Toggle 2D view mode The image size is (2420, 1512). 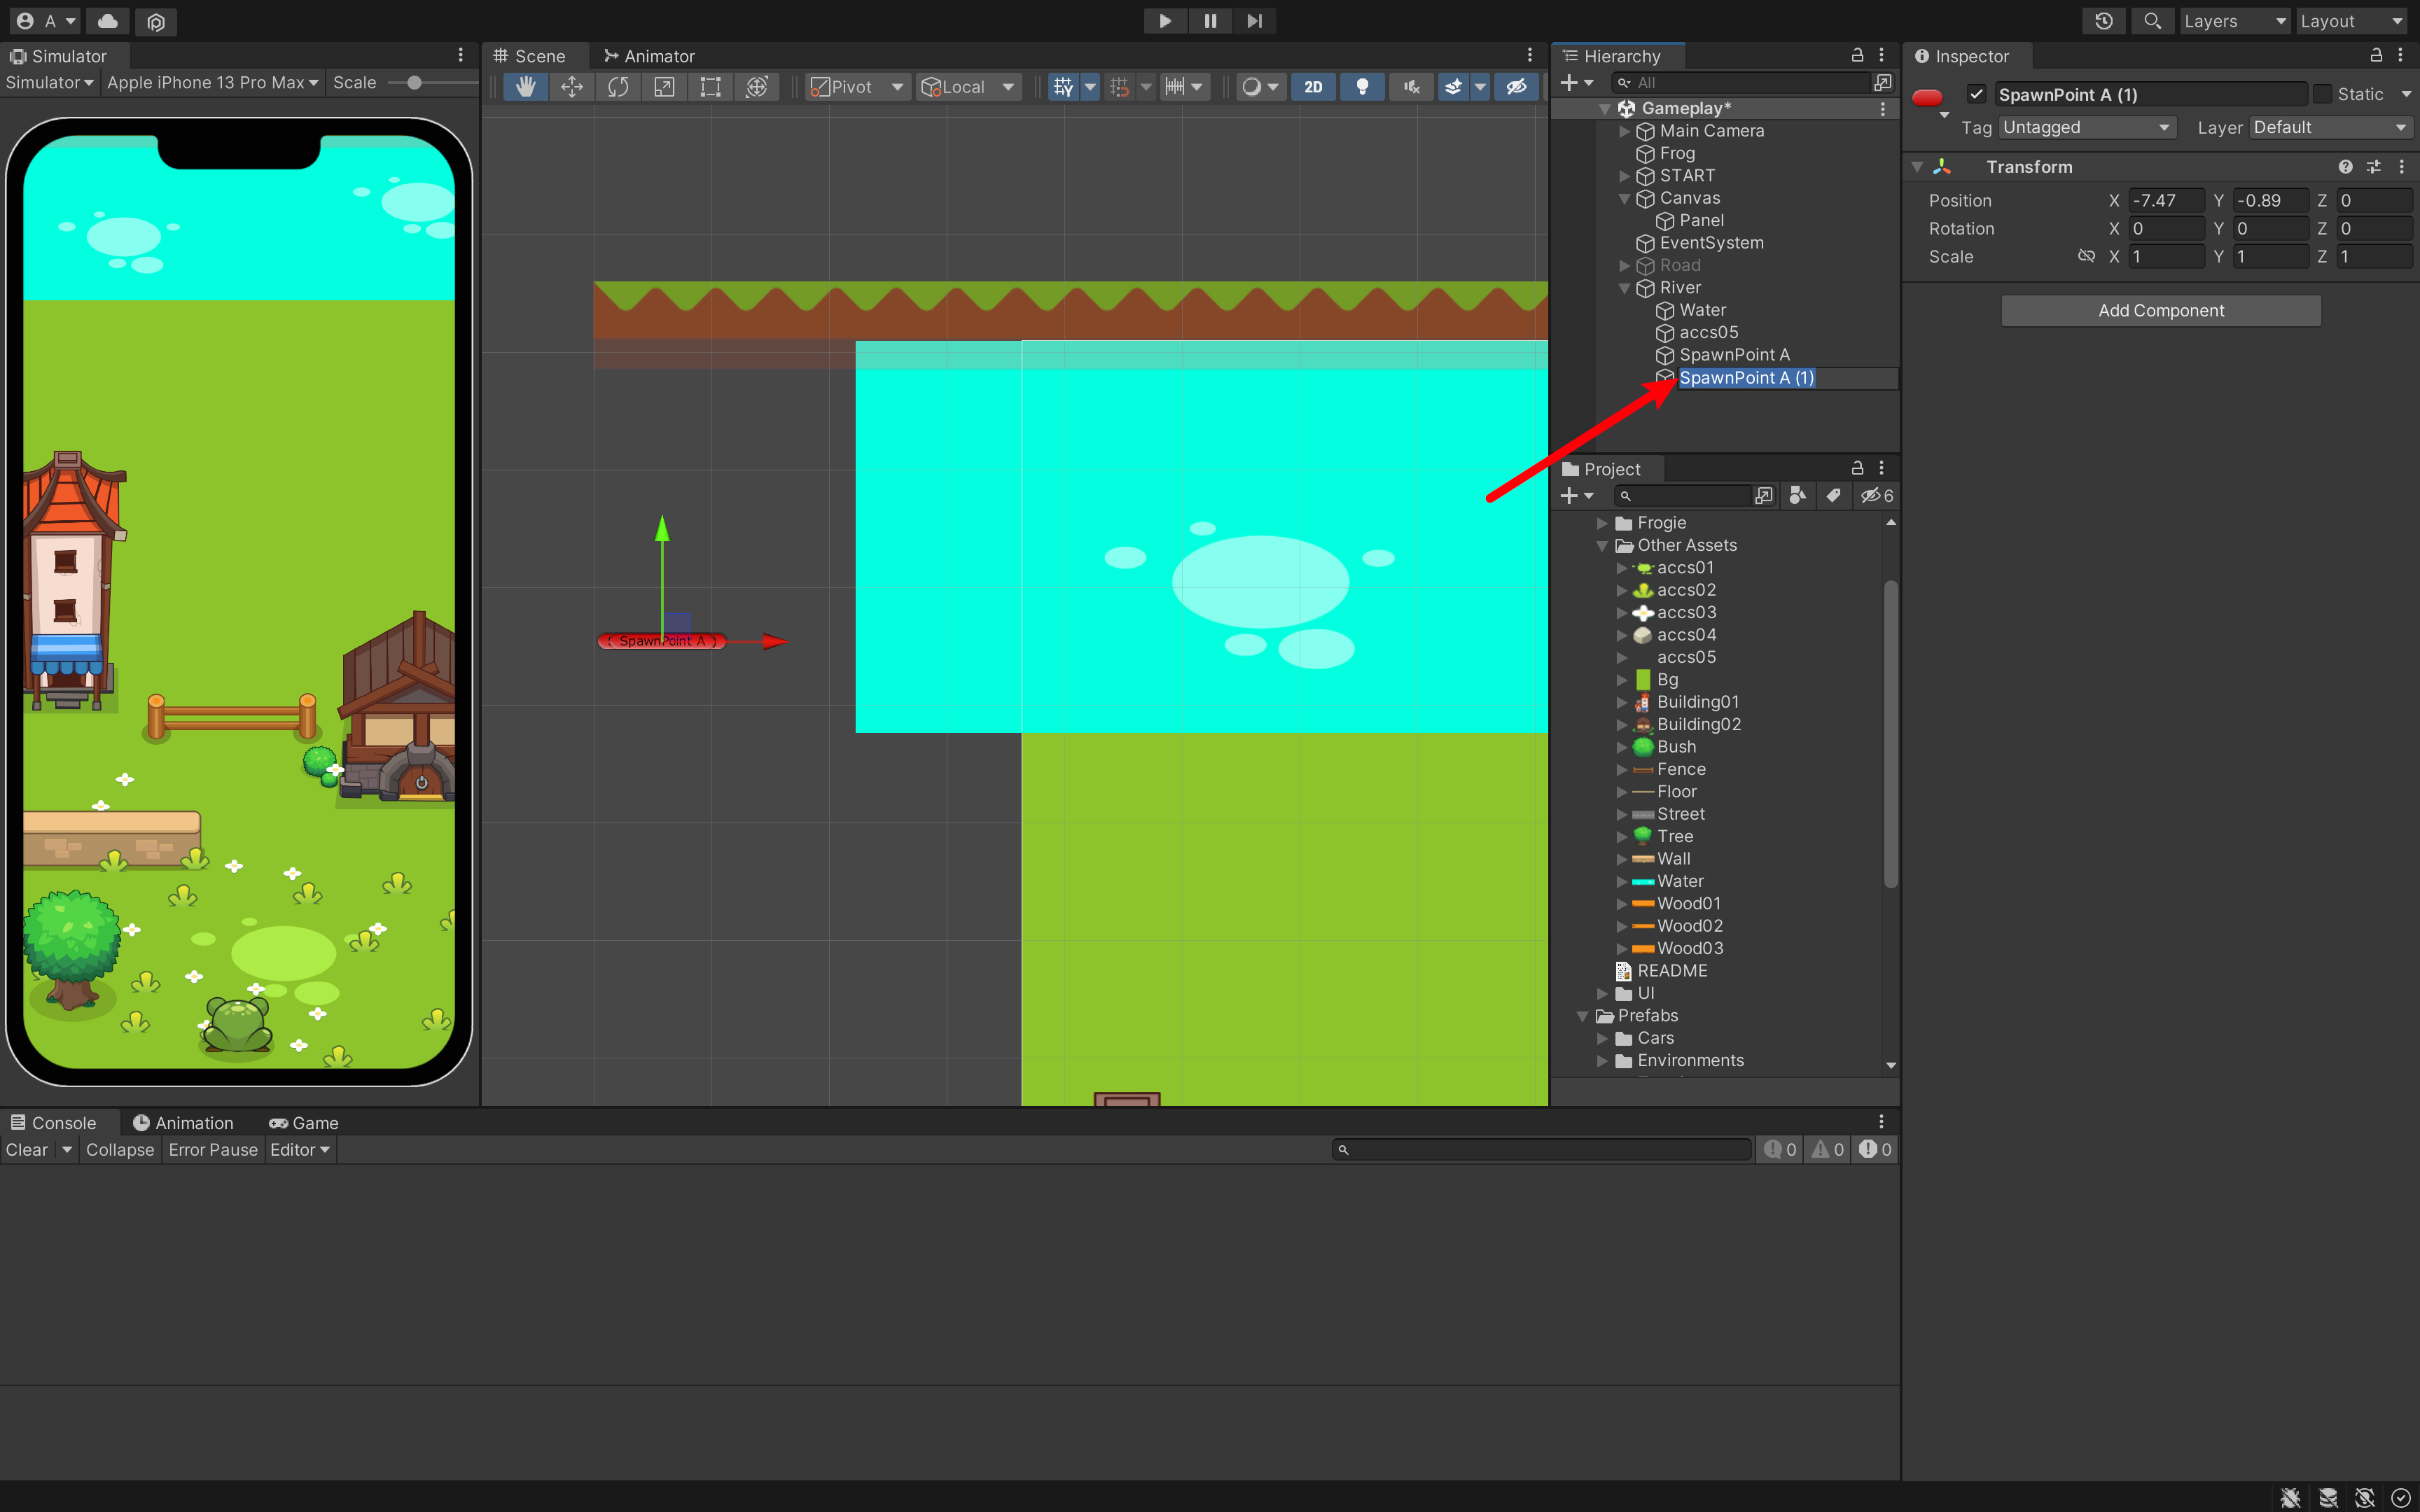click(1313, 87)
